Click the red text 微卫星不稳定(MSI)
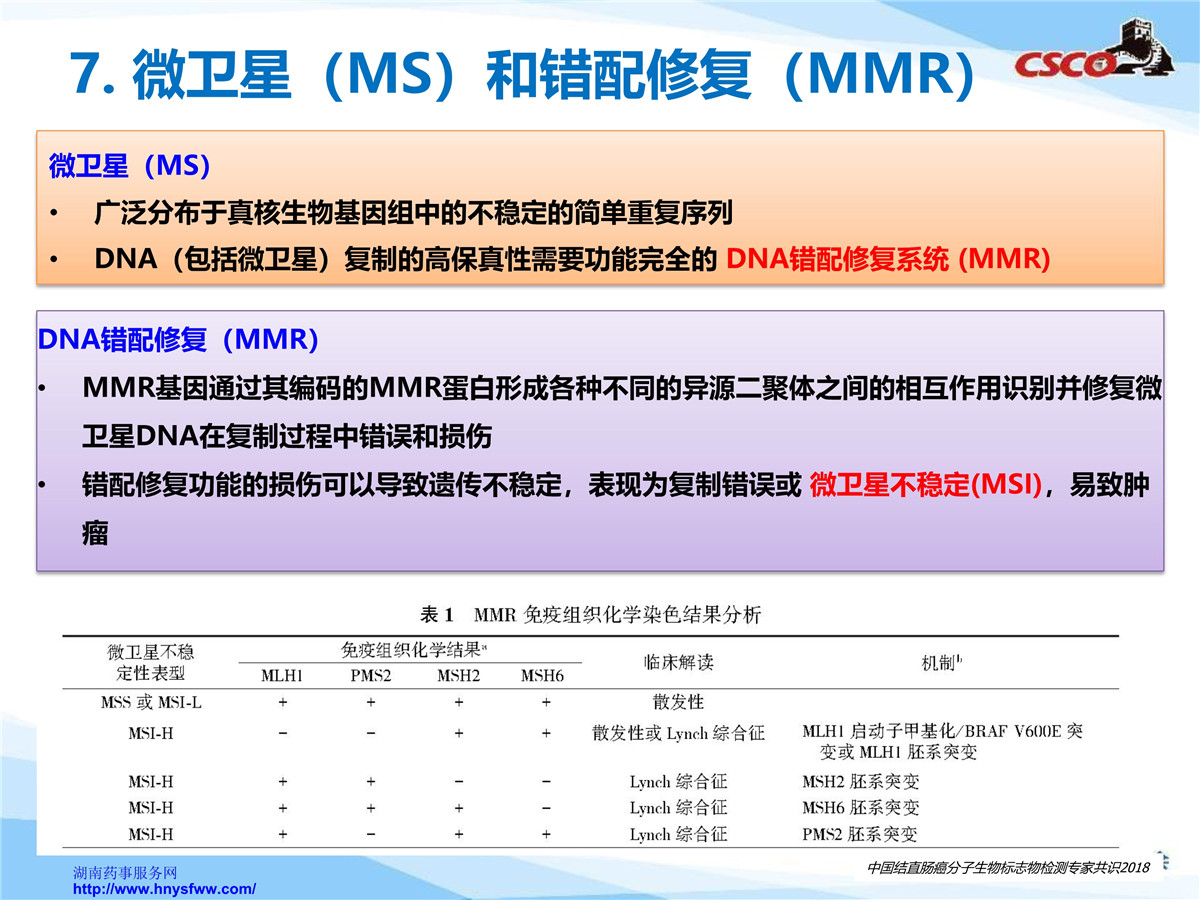This screenshot has width=1200, height=900. click(925, 486)
